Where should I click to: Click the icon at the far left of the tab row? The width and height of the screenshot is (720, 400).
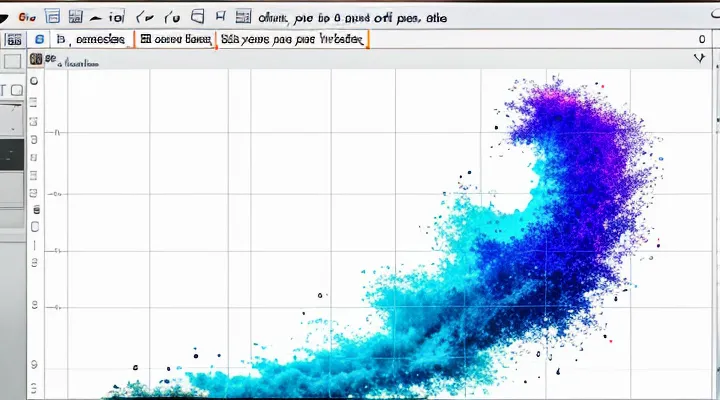tap(14, 39)
